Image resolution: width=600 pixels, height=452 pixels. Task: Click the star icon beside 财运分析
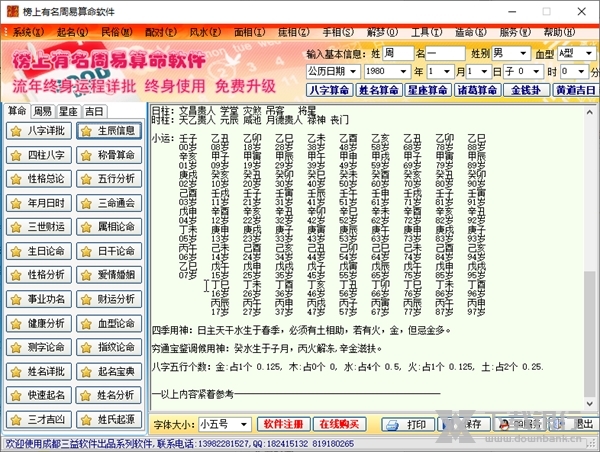(86, 299)
